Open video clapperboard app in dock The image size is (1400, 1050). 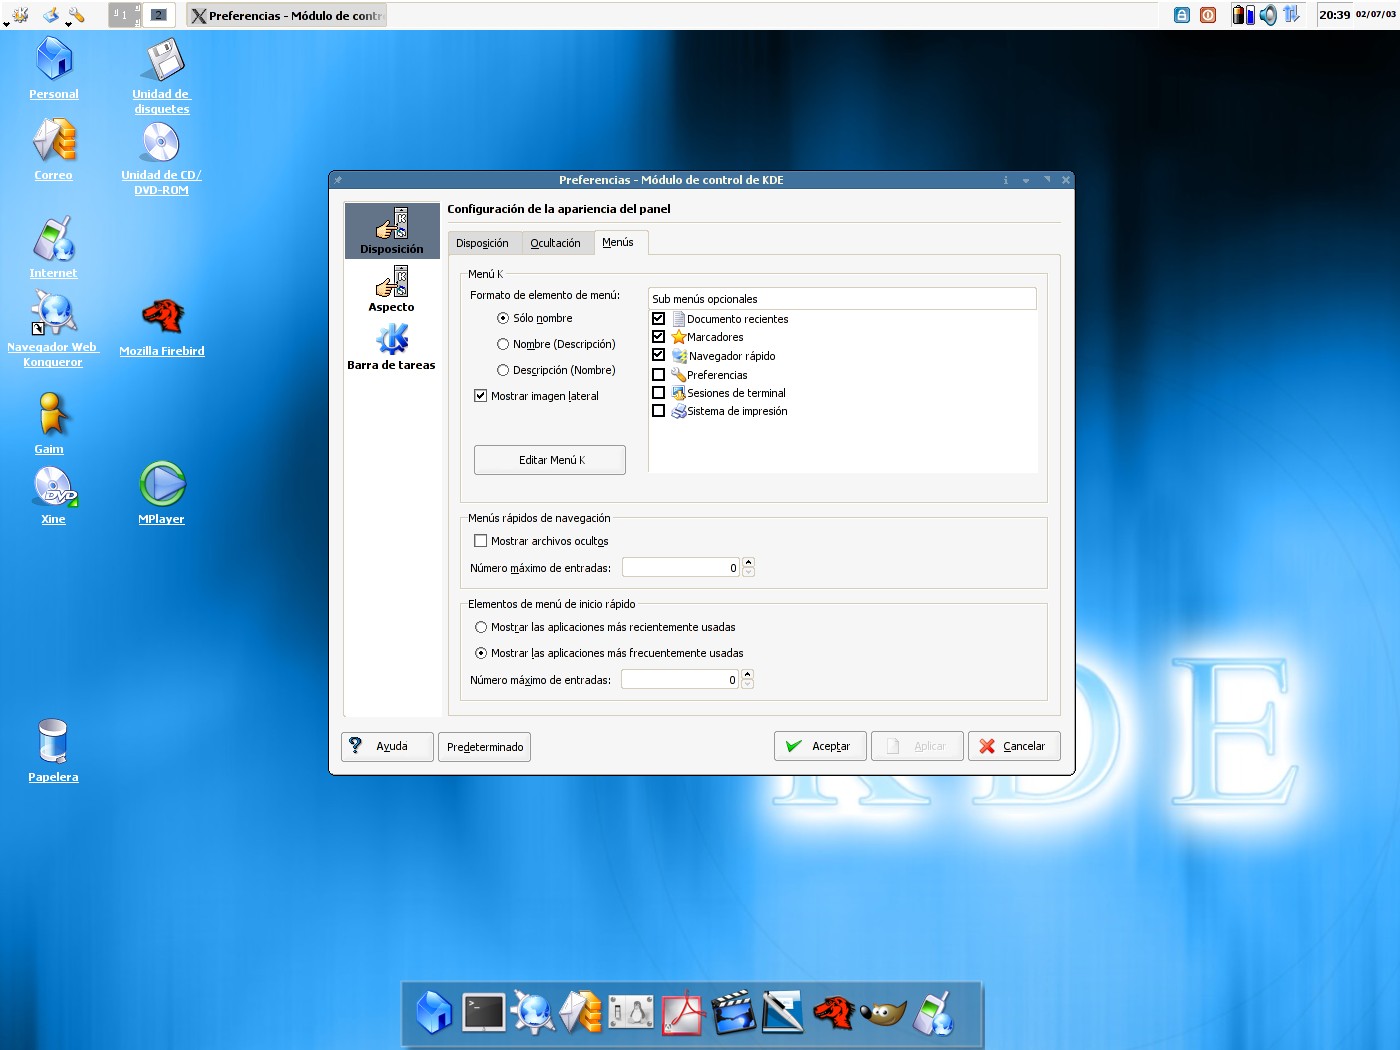point(734,1013)
